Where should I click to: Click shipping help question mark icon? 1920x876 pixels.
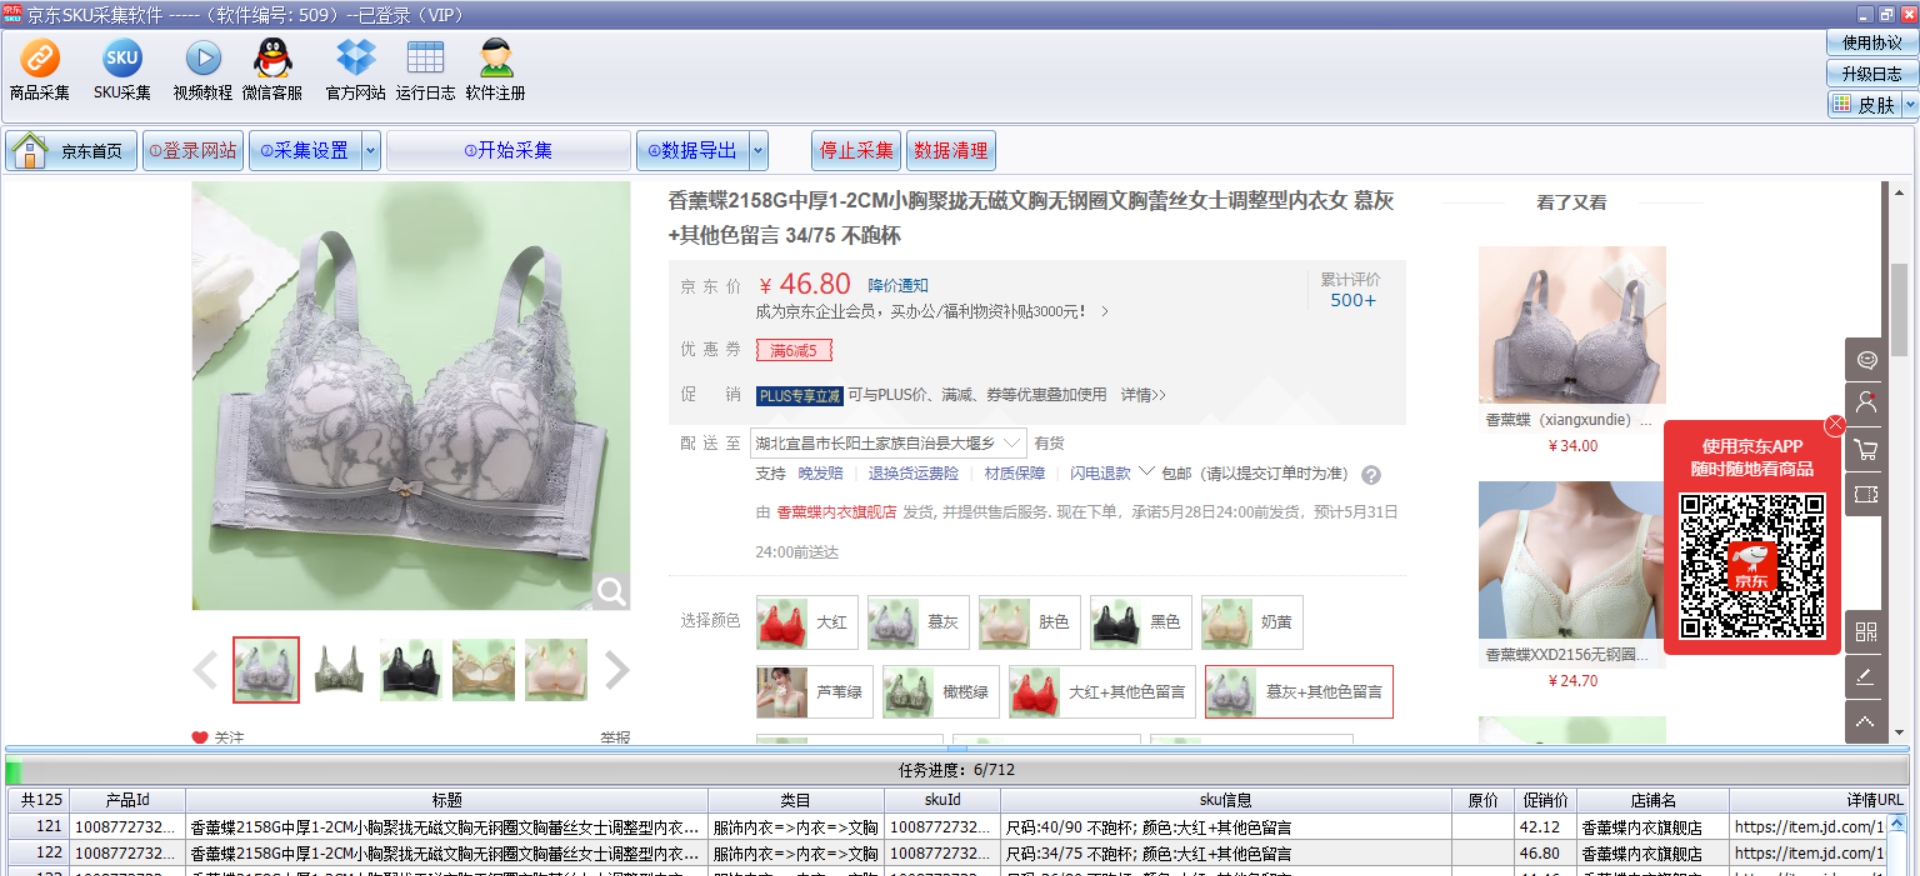click(1371, 475)
